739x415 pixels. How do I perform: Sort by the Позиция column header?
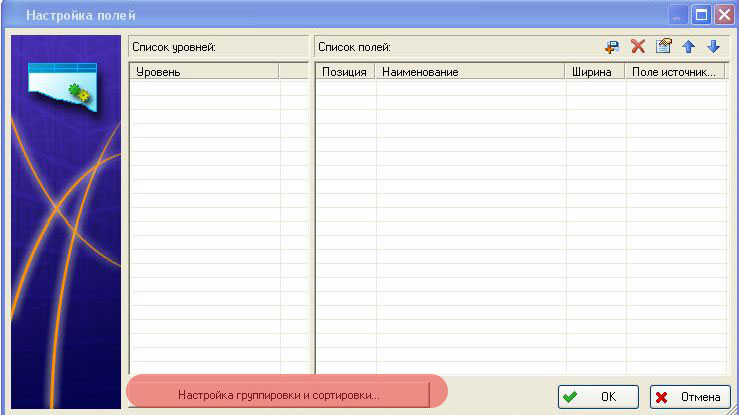(345, 72)
